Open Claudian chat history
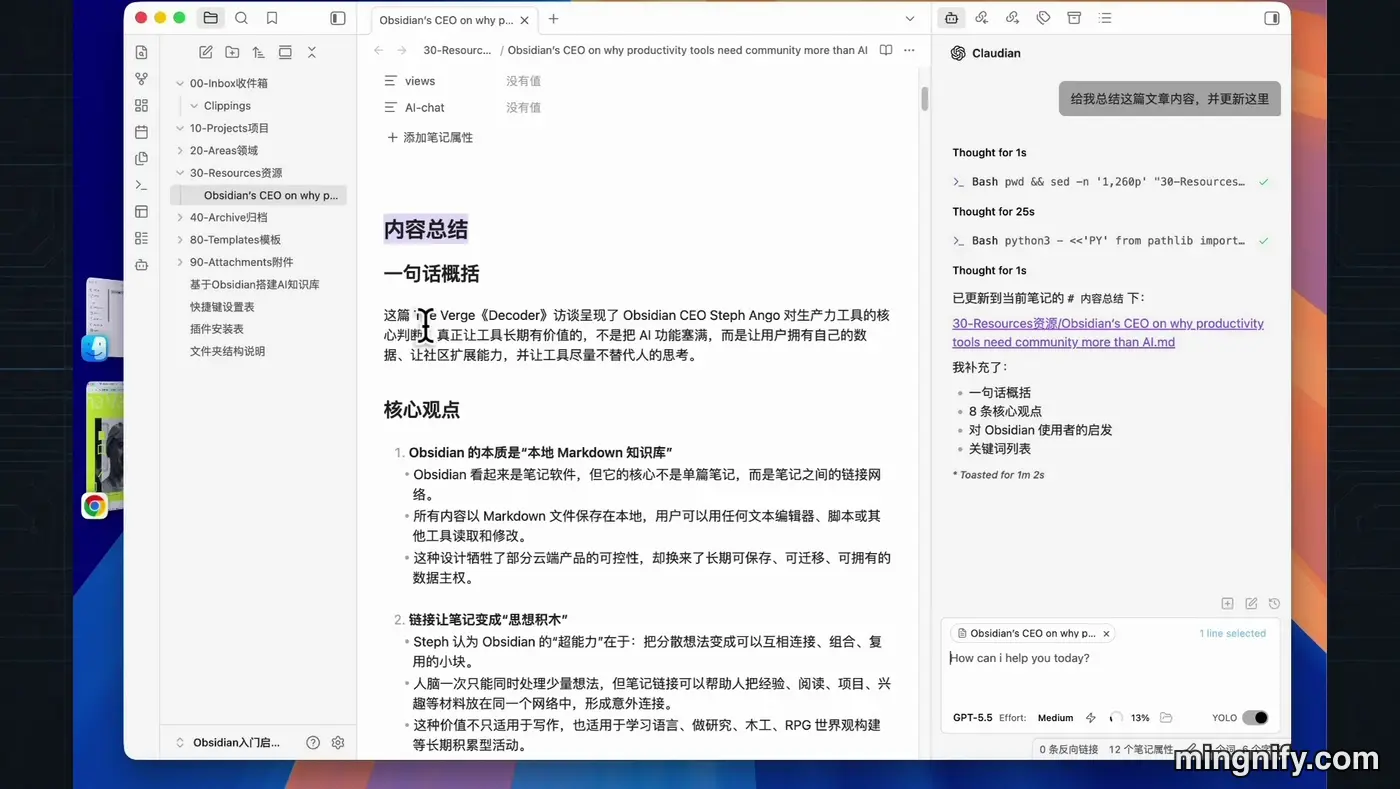Viewport: 1400px width, 789px height. [x=1274, y=604]
